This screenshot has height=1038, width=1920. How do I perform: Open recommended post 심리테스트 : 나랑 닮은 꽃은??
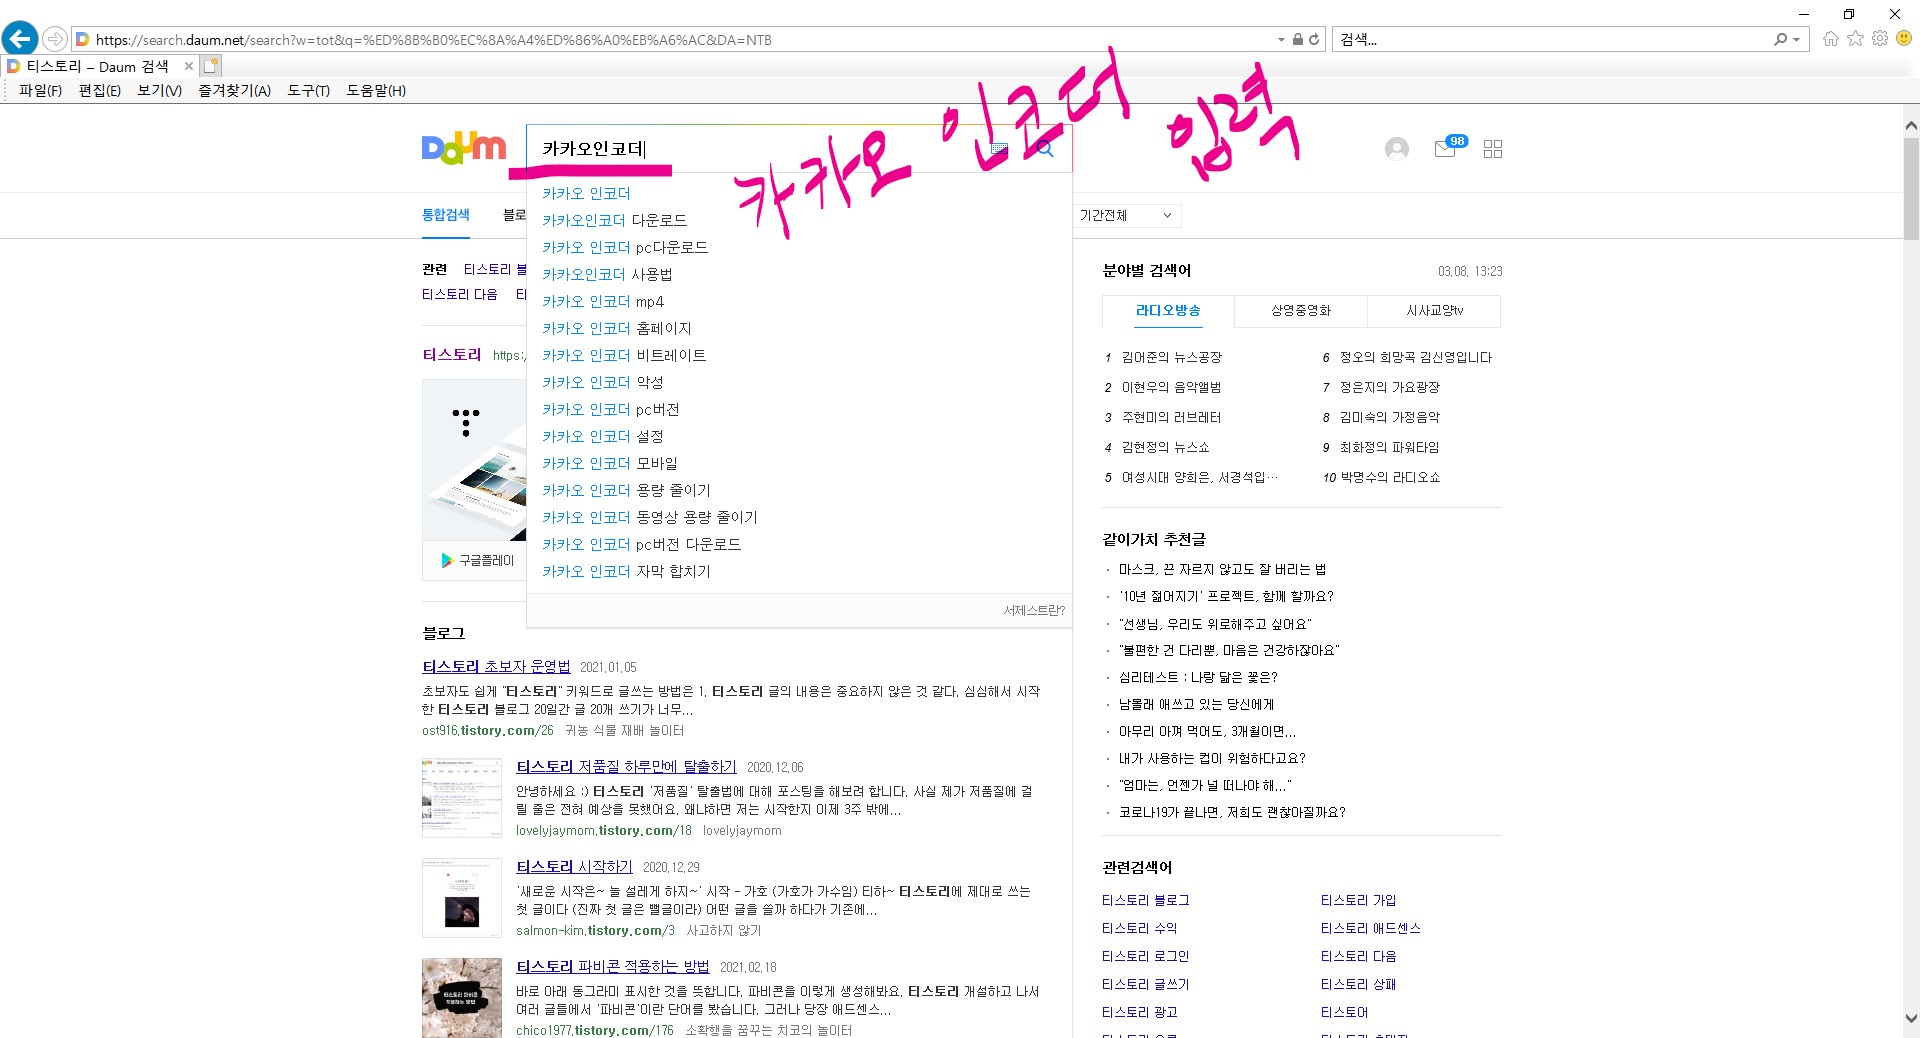point(1198,677)
